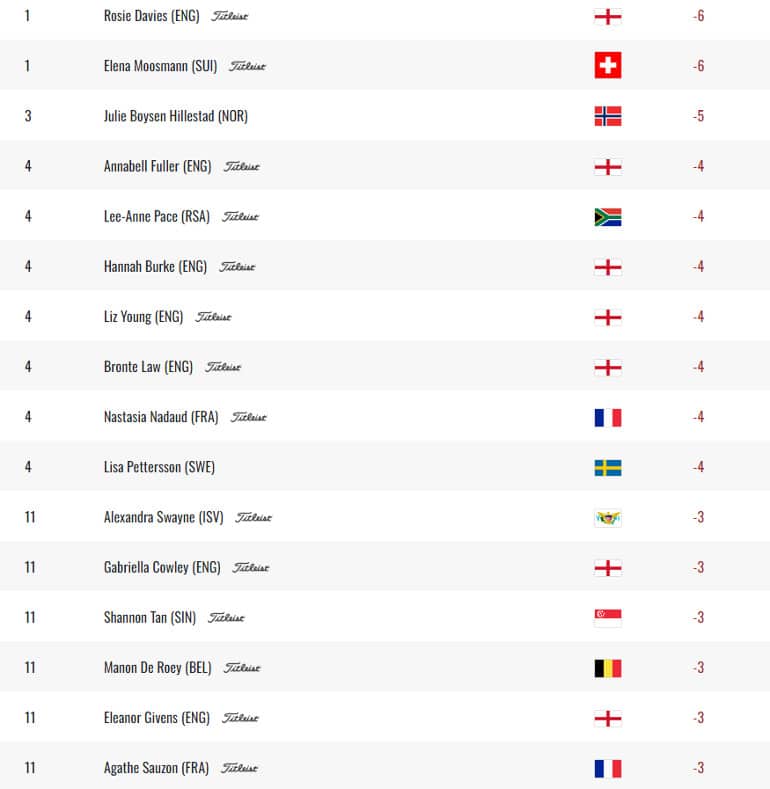The width and height of the screenshot is (770, 789).
Task: Click Virgin Islands flag beside Alexandra Swayne
Action: pyautogui.click(x=607, y=517)
